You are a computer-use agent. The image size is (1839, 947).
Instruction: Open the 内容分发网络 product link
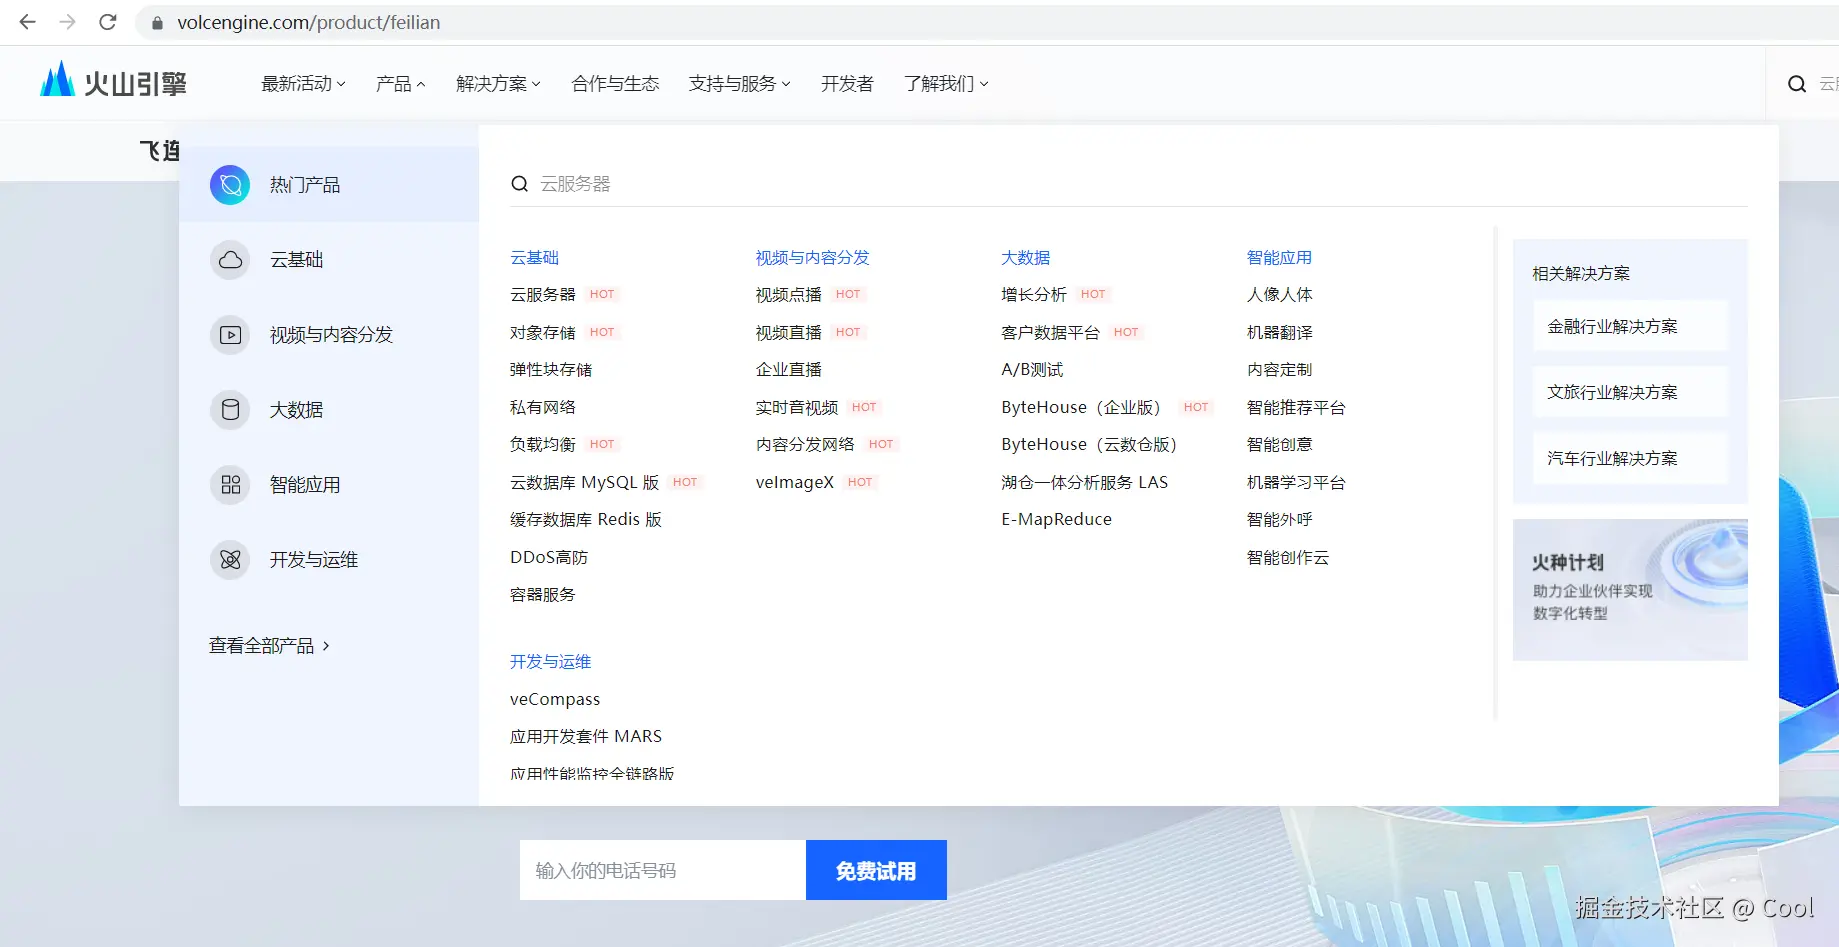pos(805,444)
